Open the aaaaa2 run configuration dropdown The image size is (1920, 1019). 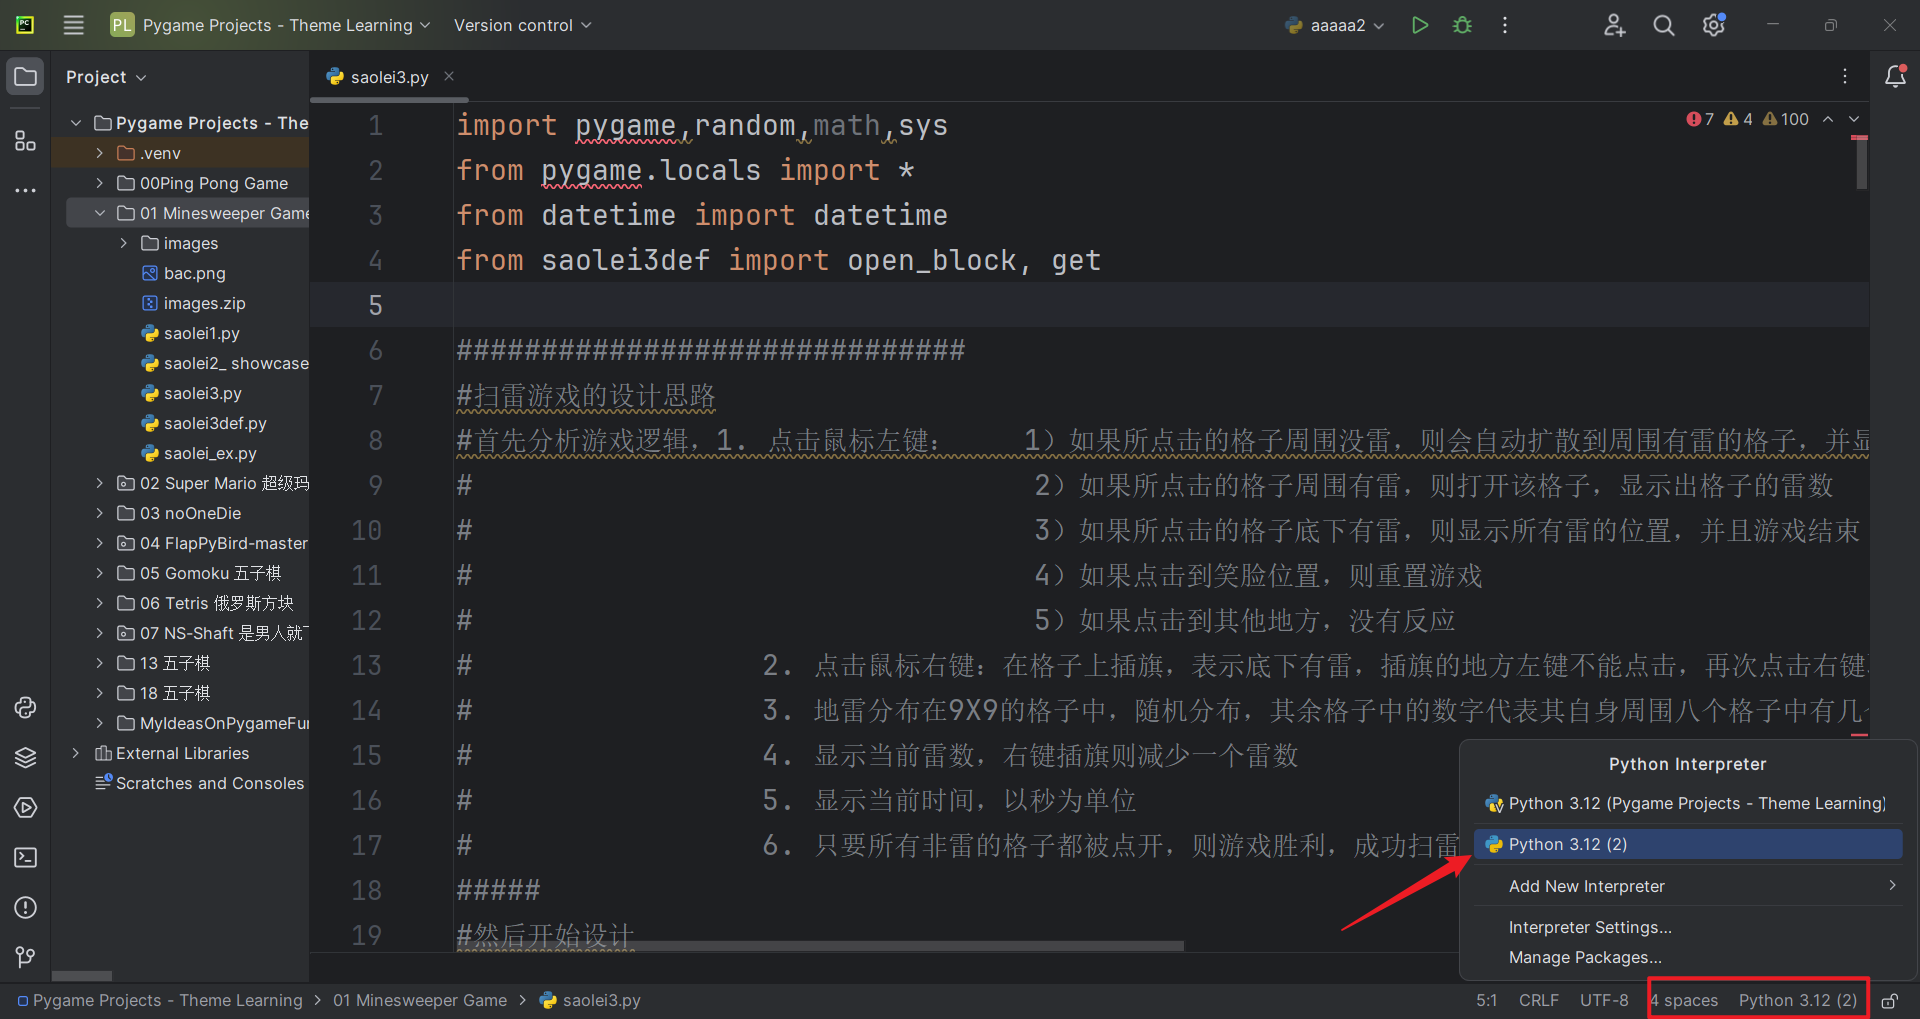click(x=1336, y=25)
